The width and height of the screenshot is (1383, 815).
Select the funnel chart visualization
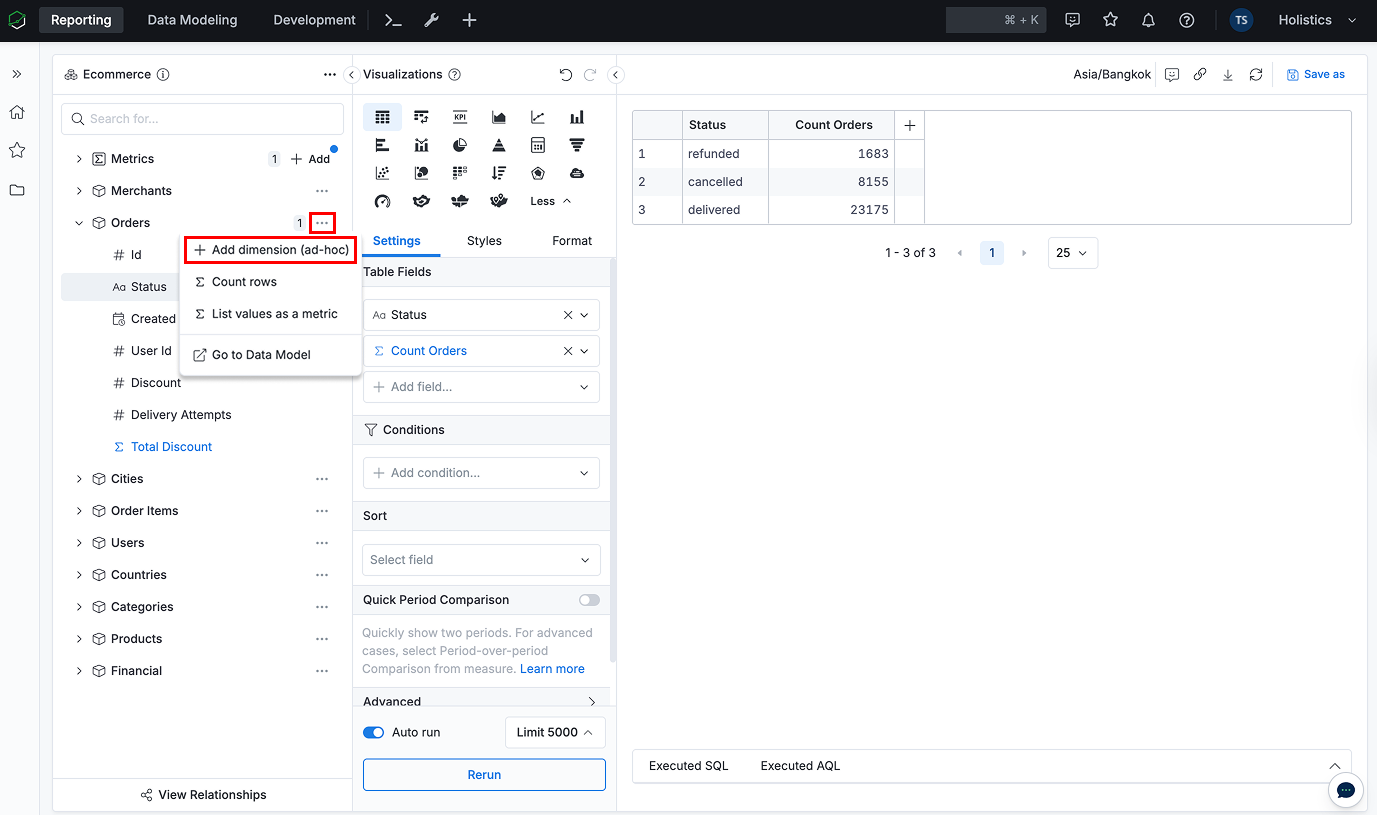click(577, 145)
